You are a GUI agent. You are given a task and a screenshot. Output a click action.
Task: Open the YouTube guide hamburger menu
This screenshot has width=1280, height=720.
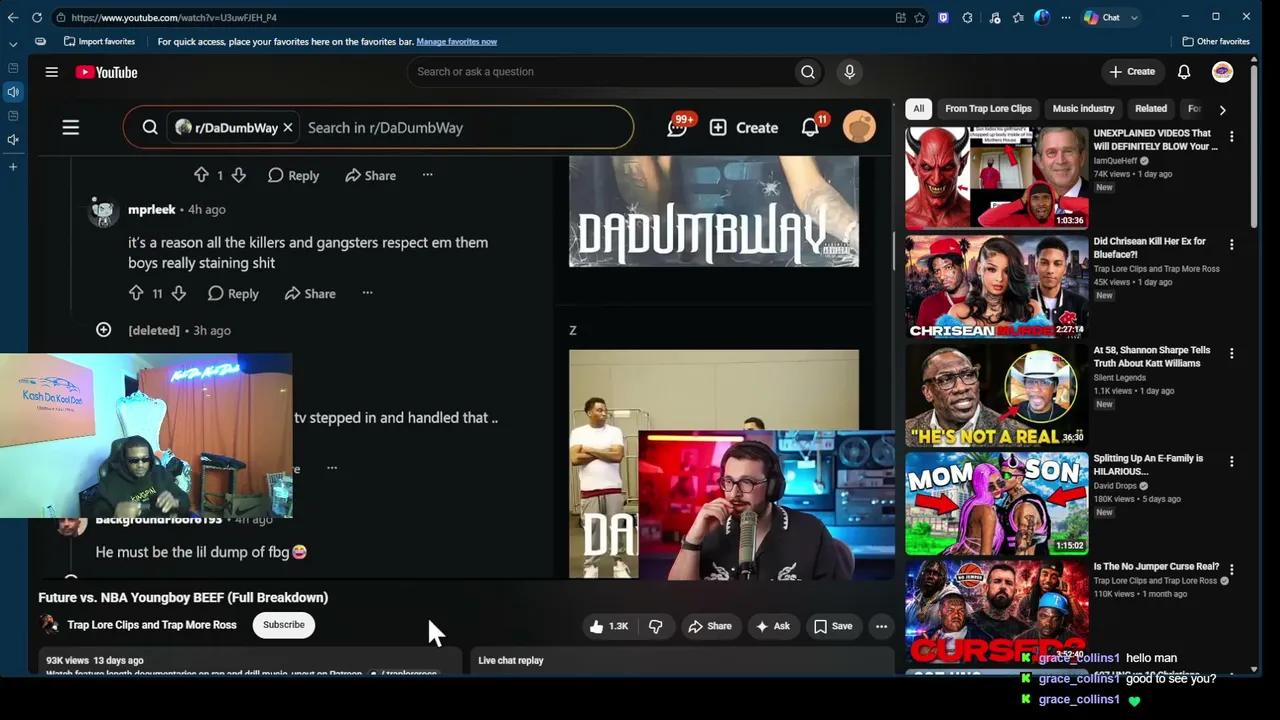[x=51, y=72]
